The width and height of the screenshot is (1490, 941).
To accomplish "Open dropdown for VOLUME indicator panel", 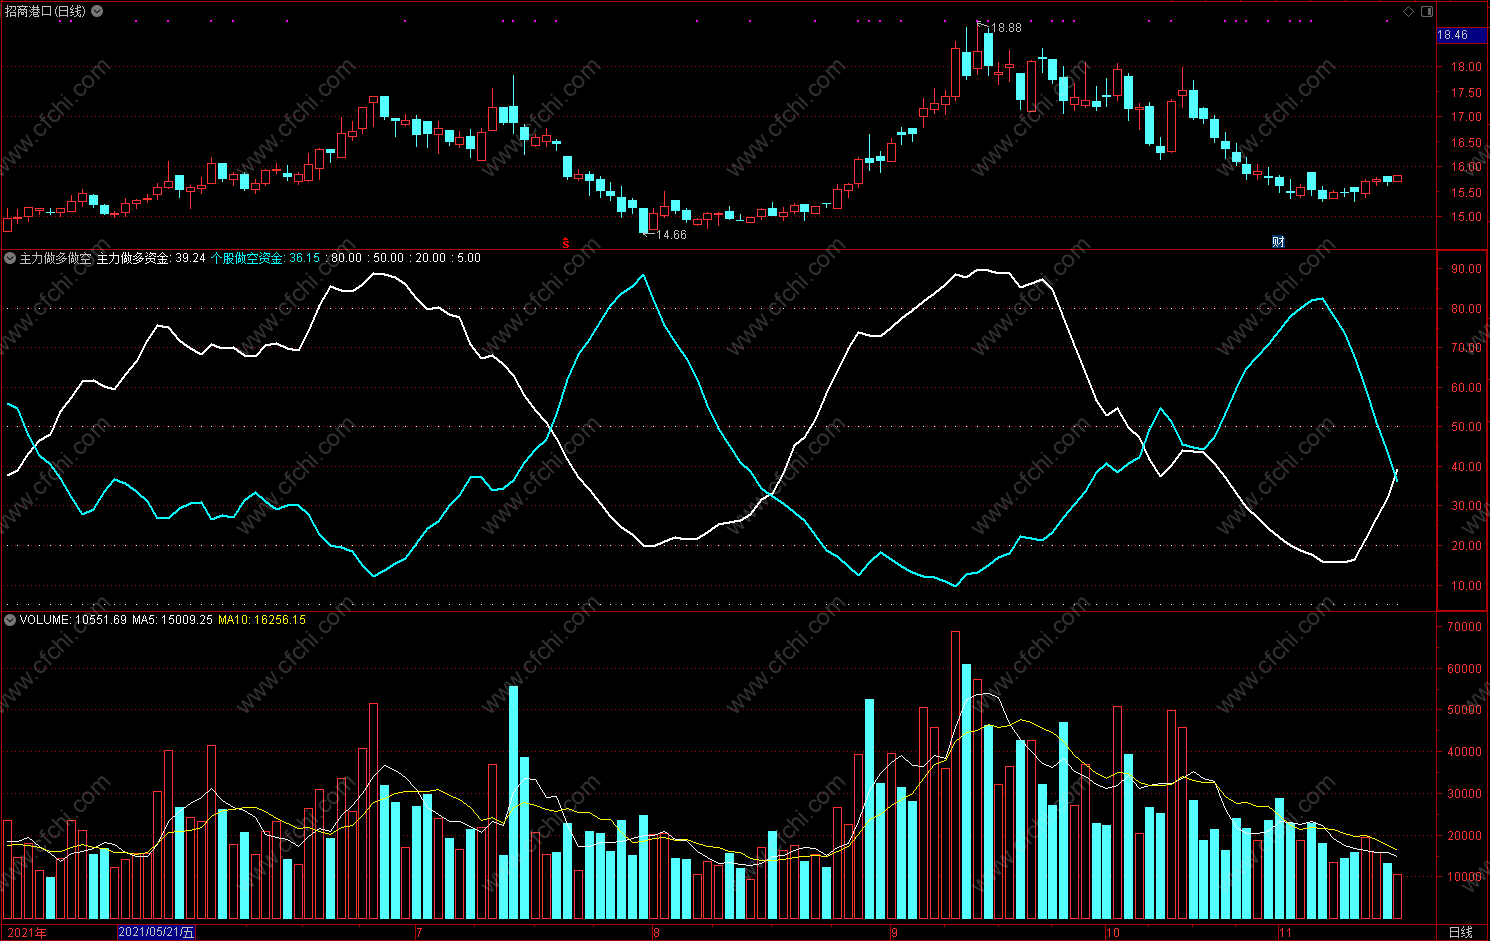I will (x=10, y=620).
